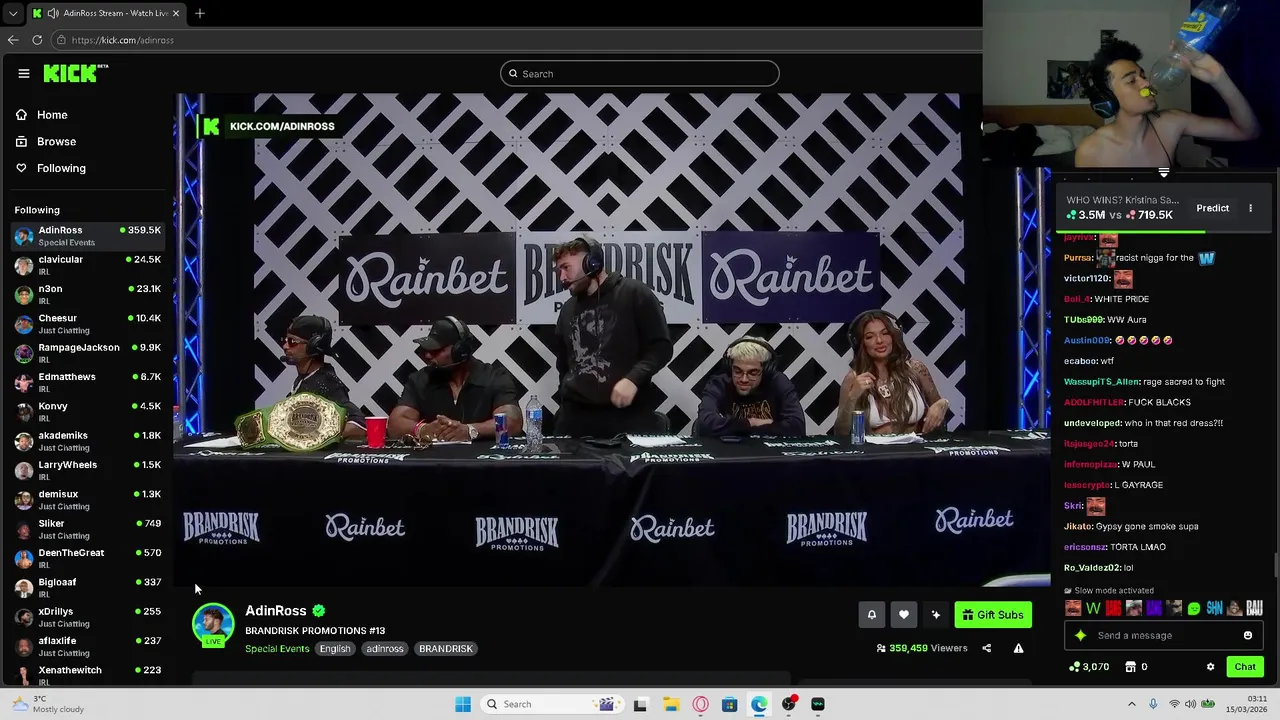Image resolution: width=1280 pixels, height=720 pixels.
Task: Open n3on channel in Following list
Action: pos(88,294)
